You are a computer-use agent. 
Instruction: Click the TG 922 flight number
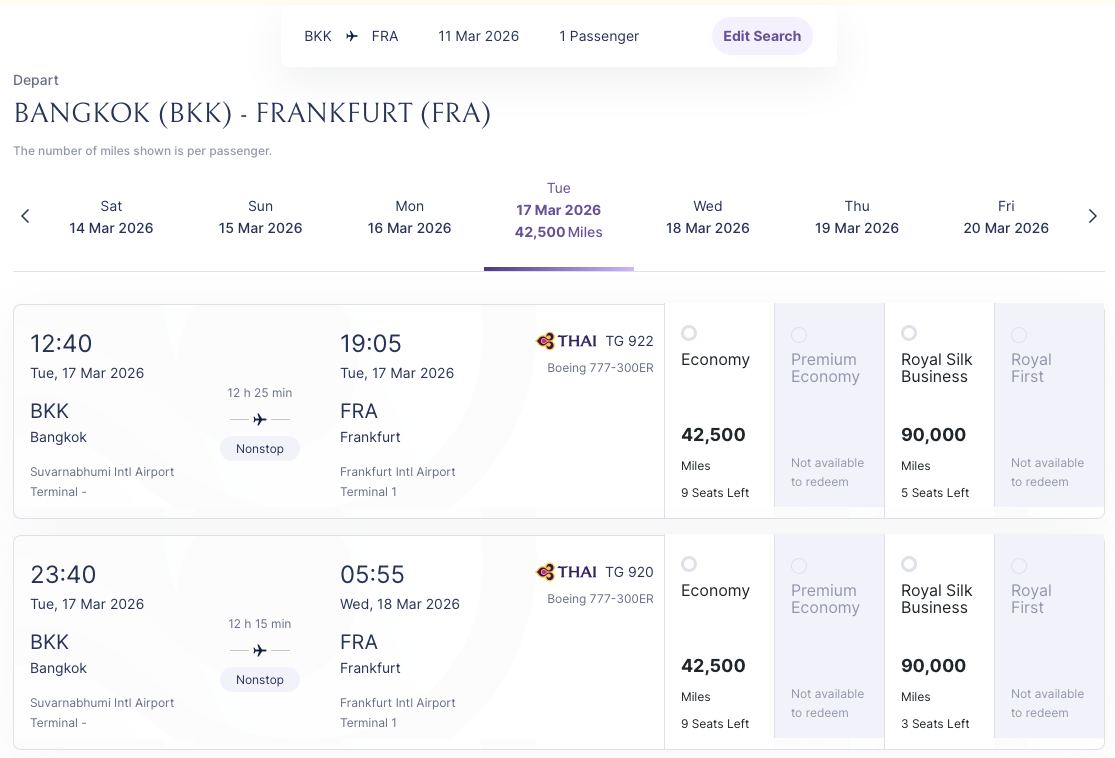[629, 341]
